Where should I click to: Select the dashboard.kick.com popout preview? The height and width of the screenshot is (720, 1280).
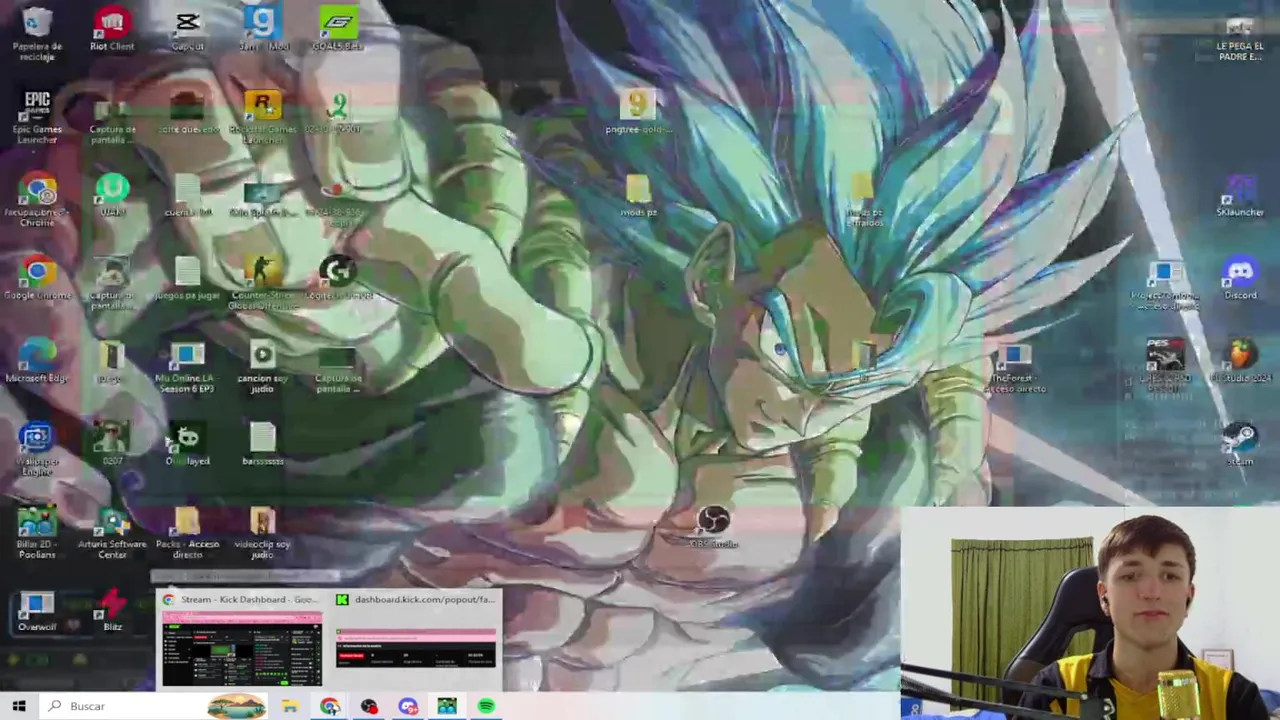pos(416,640)
